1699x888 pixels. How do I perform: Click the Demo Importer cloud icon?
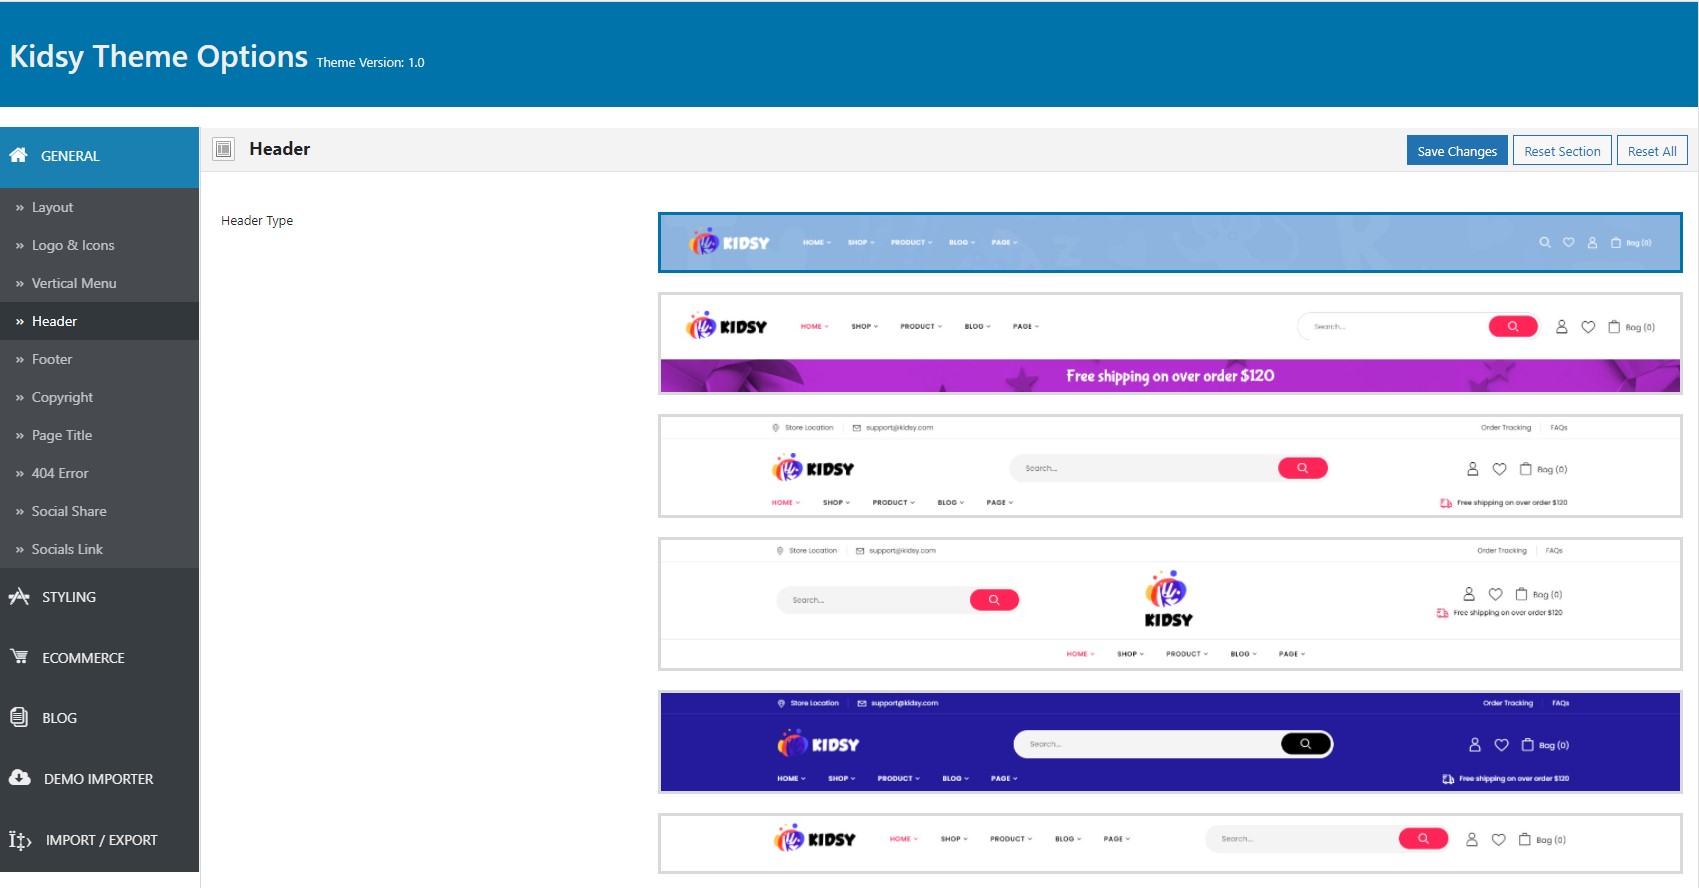[x=19, y=778]
